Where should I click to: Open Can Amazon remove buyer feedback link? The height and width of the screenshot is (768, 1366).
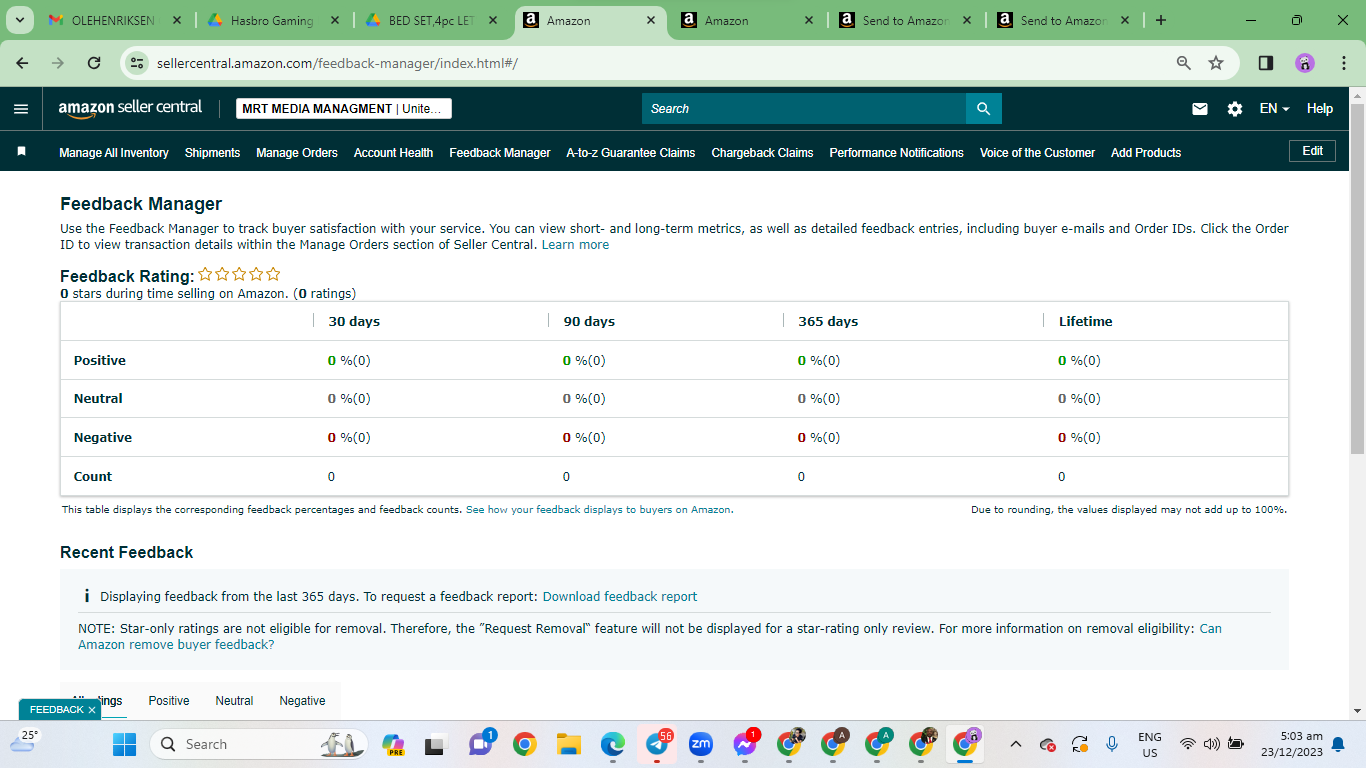[650, 637]
